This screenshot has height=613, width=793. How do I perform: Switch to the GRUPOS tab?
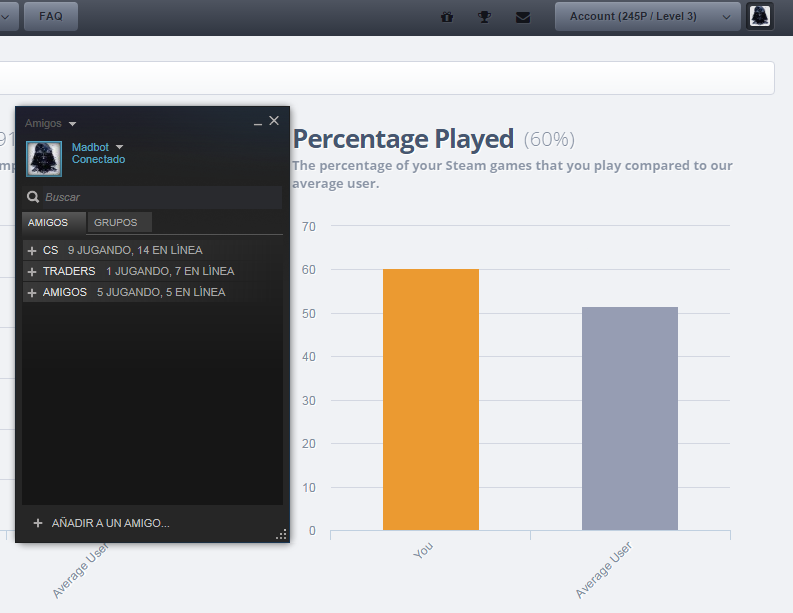click(x=119, y=223)
